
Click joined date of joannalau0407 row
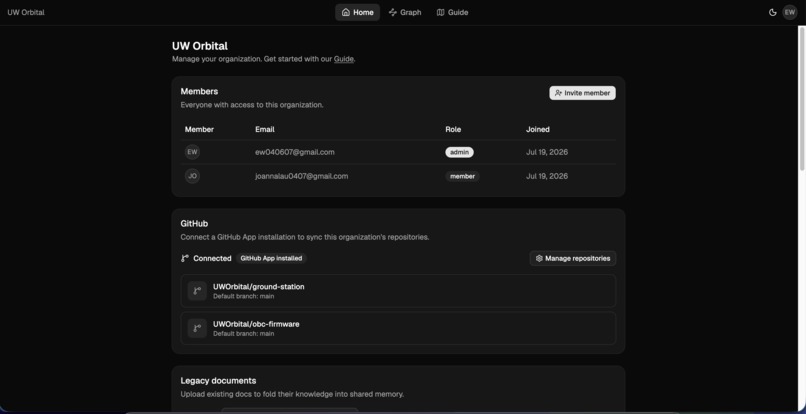[x=547, y=176]
